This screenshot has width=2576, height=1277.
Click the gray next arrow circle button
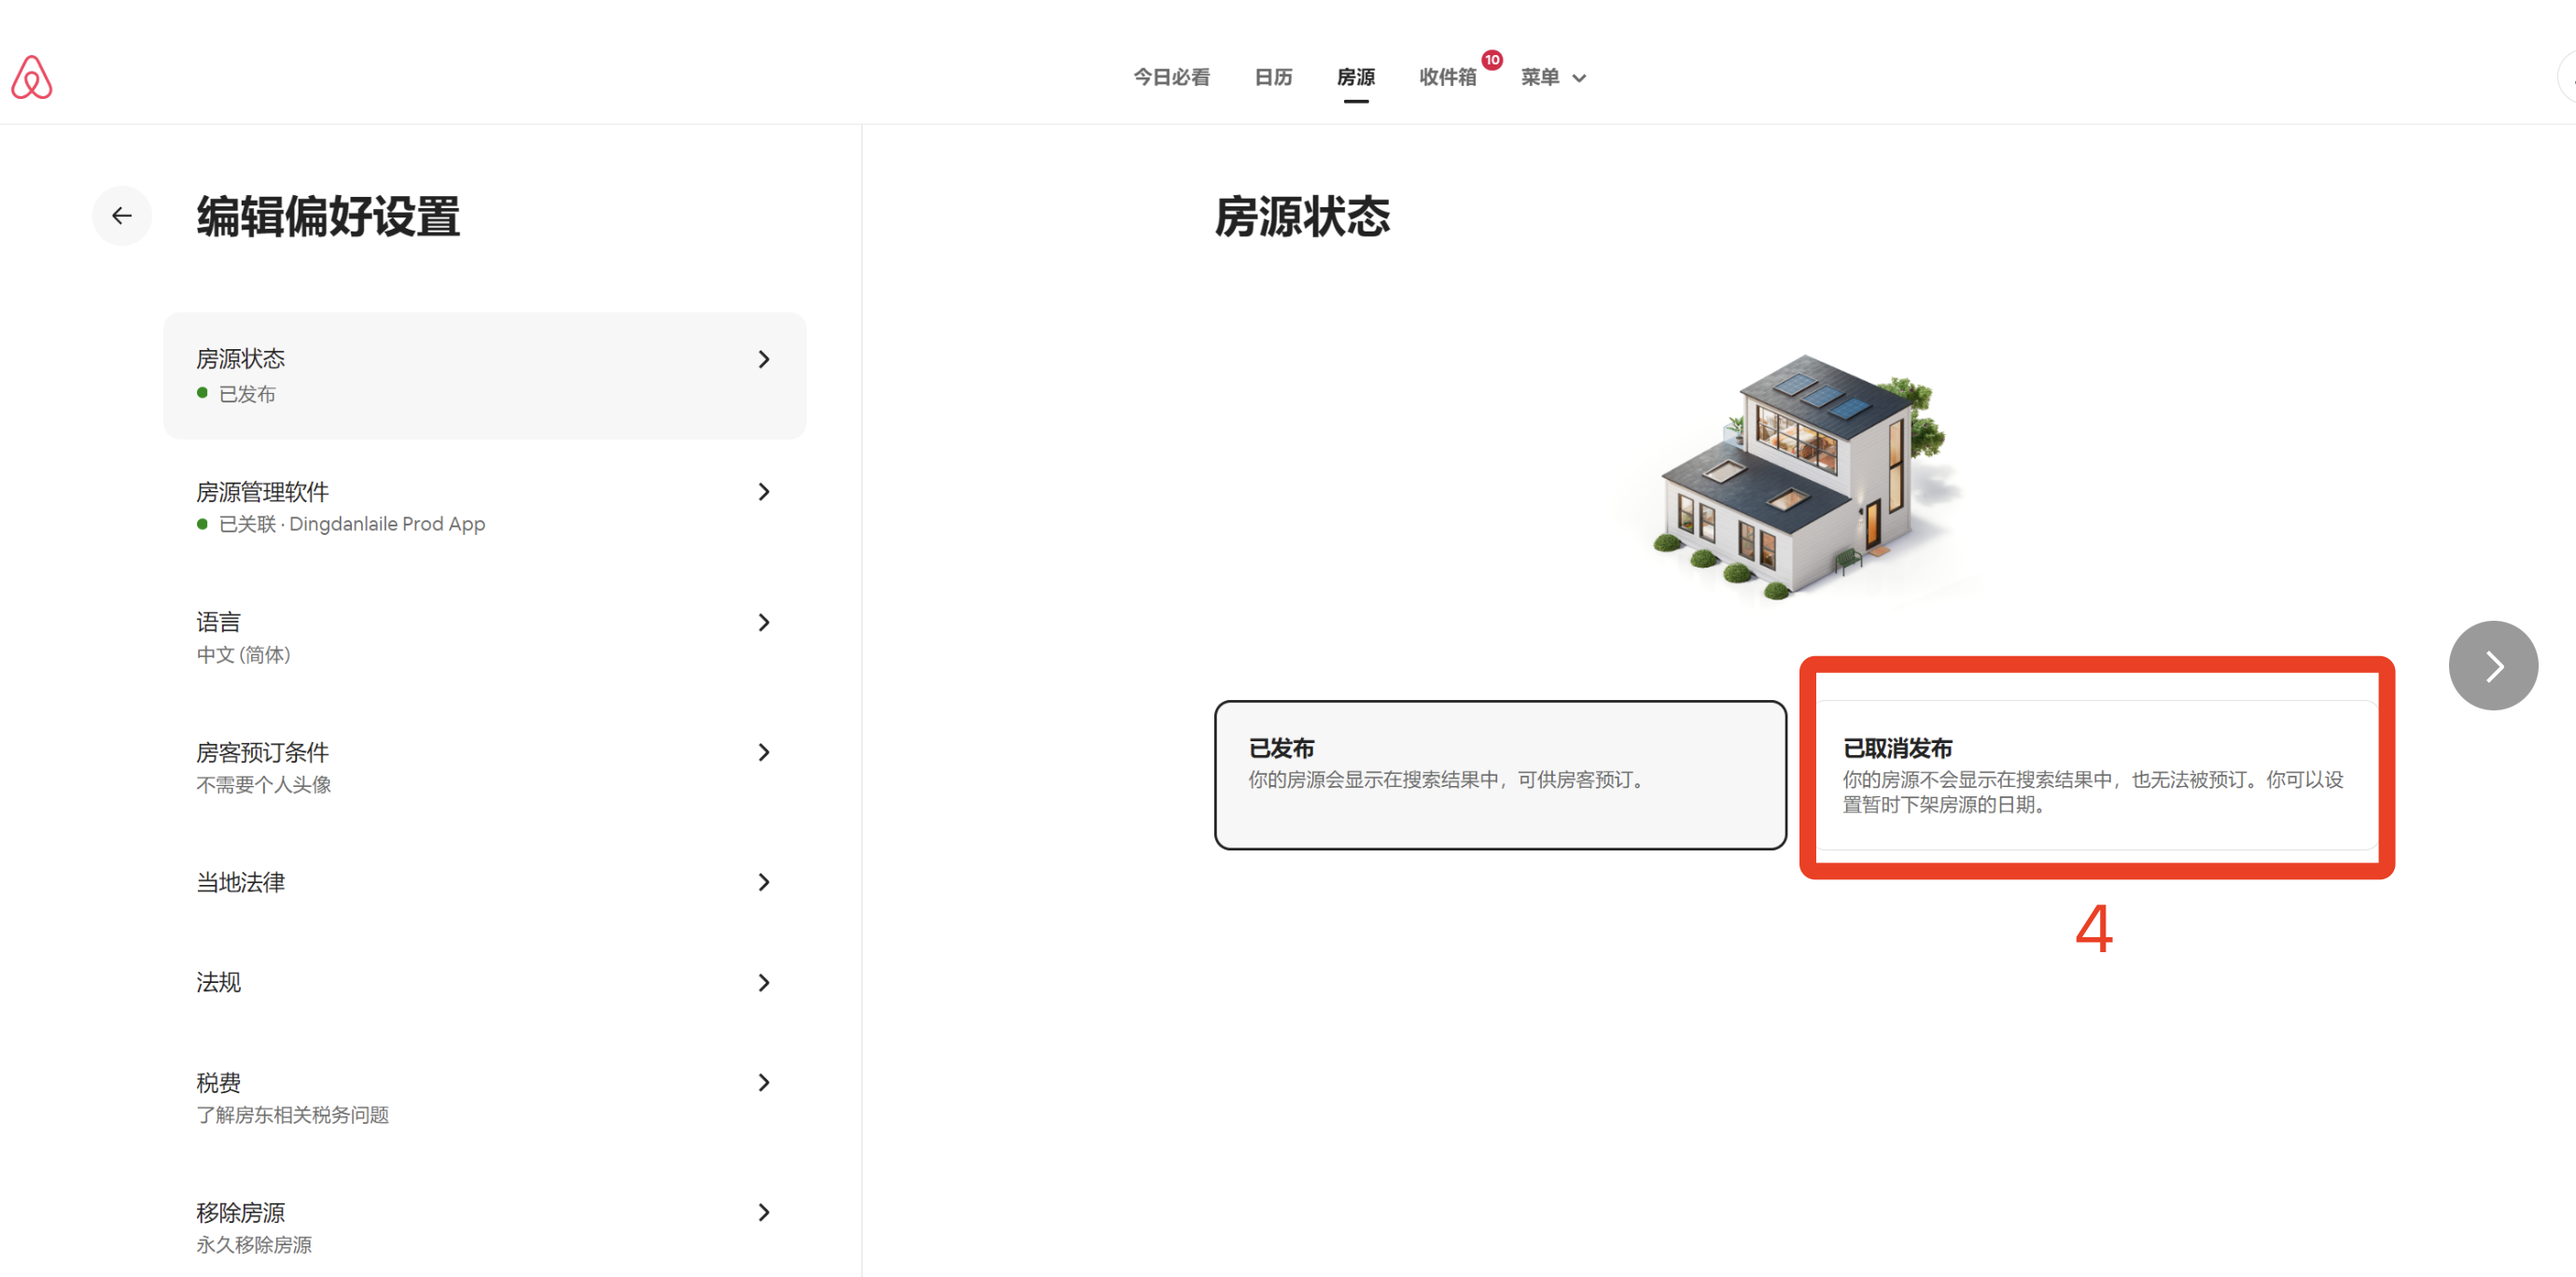pos(2492,665)
